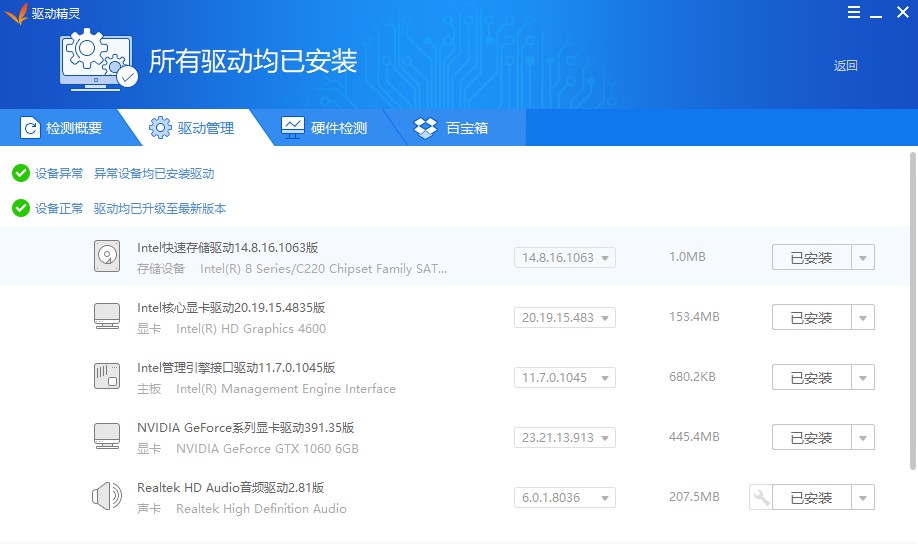Click the Driver Genius logo icon in title bar
Screen dimensions: 918x546
16,13
